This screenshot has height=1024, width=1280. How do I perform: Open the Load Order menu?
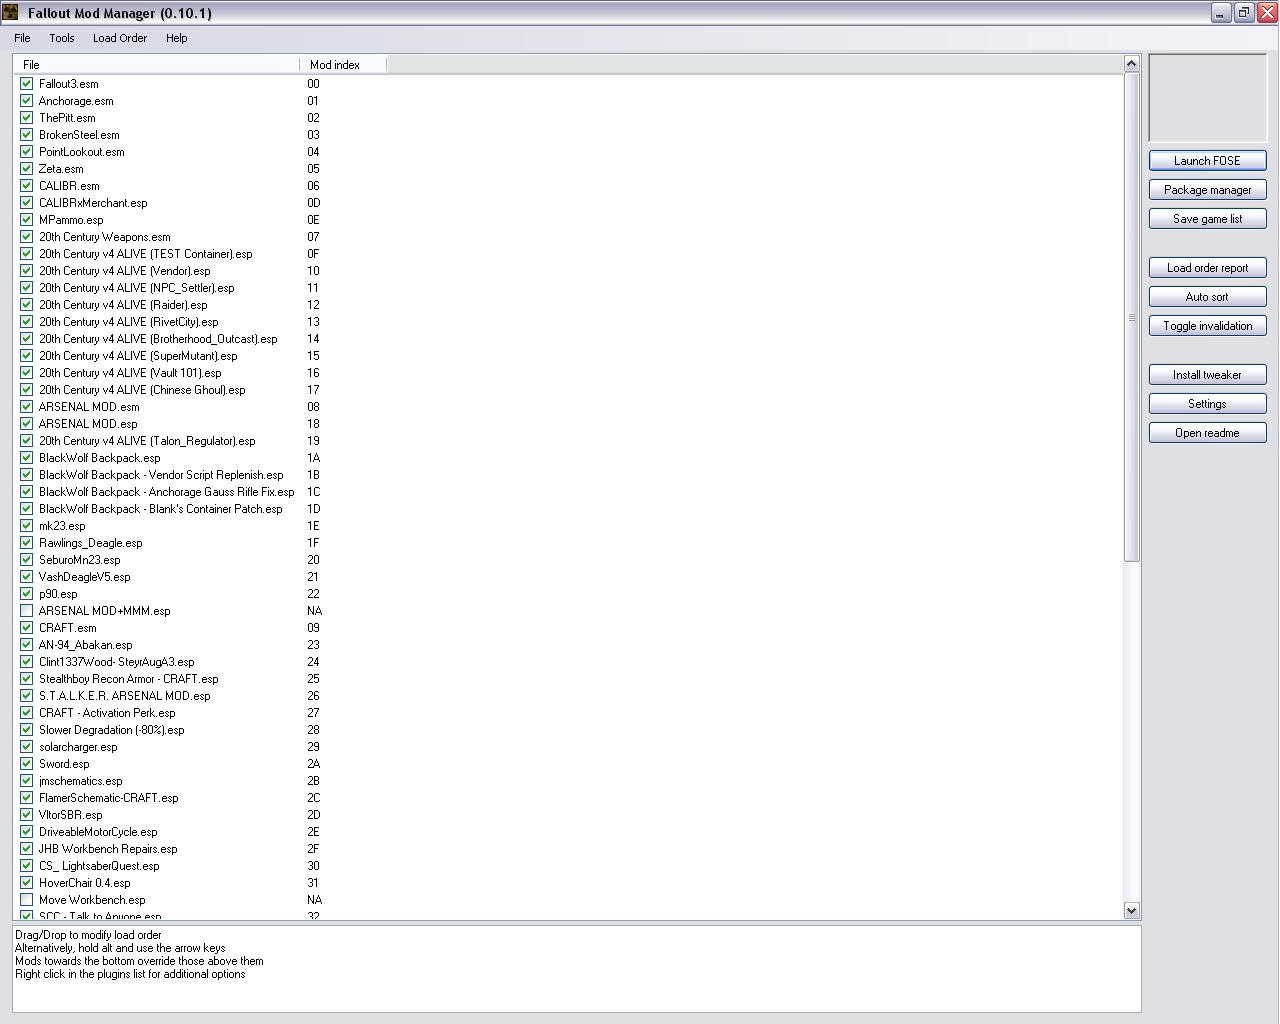(x=120, y=38)
